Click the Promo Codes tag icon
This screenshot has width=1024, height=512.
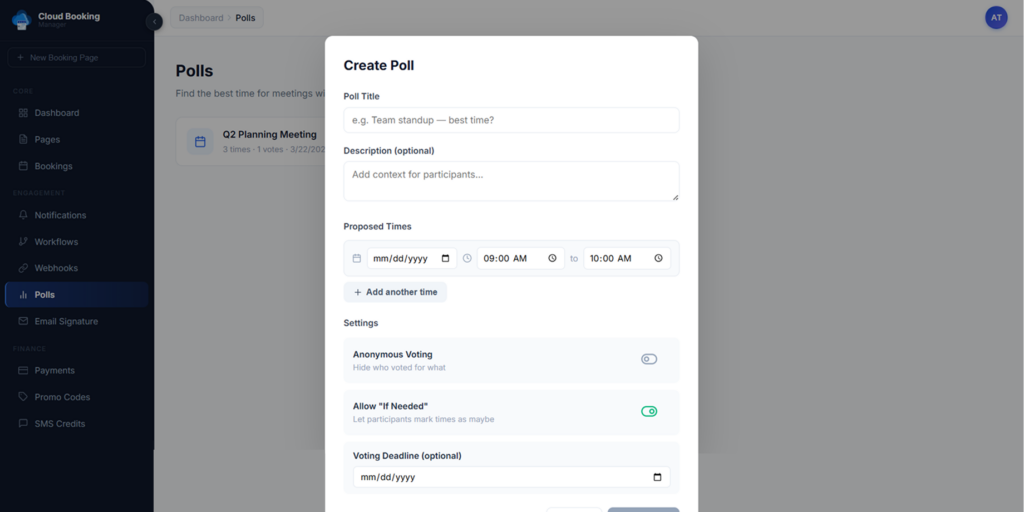pos(24,397)
